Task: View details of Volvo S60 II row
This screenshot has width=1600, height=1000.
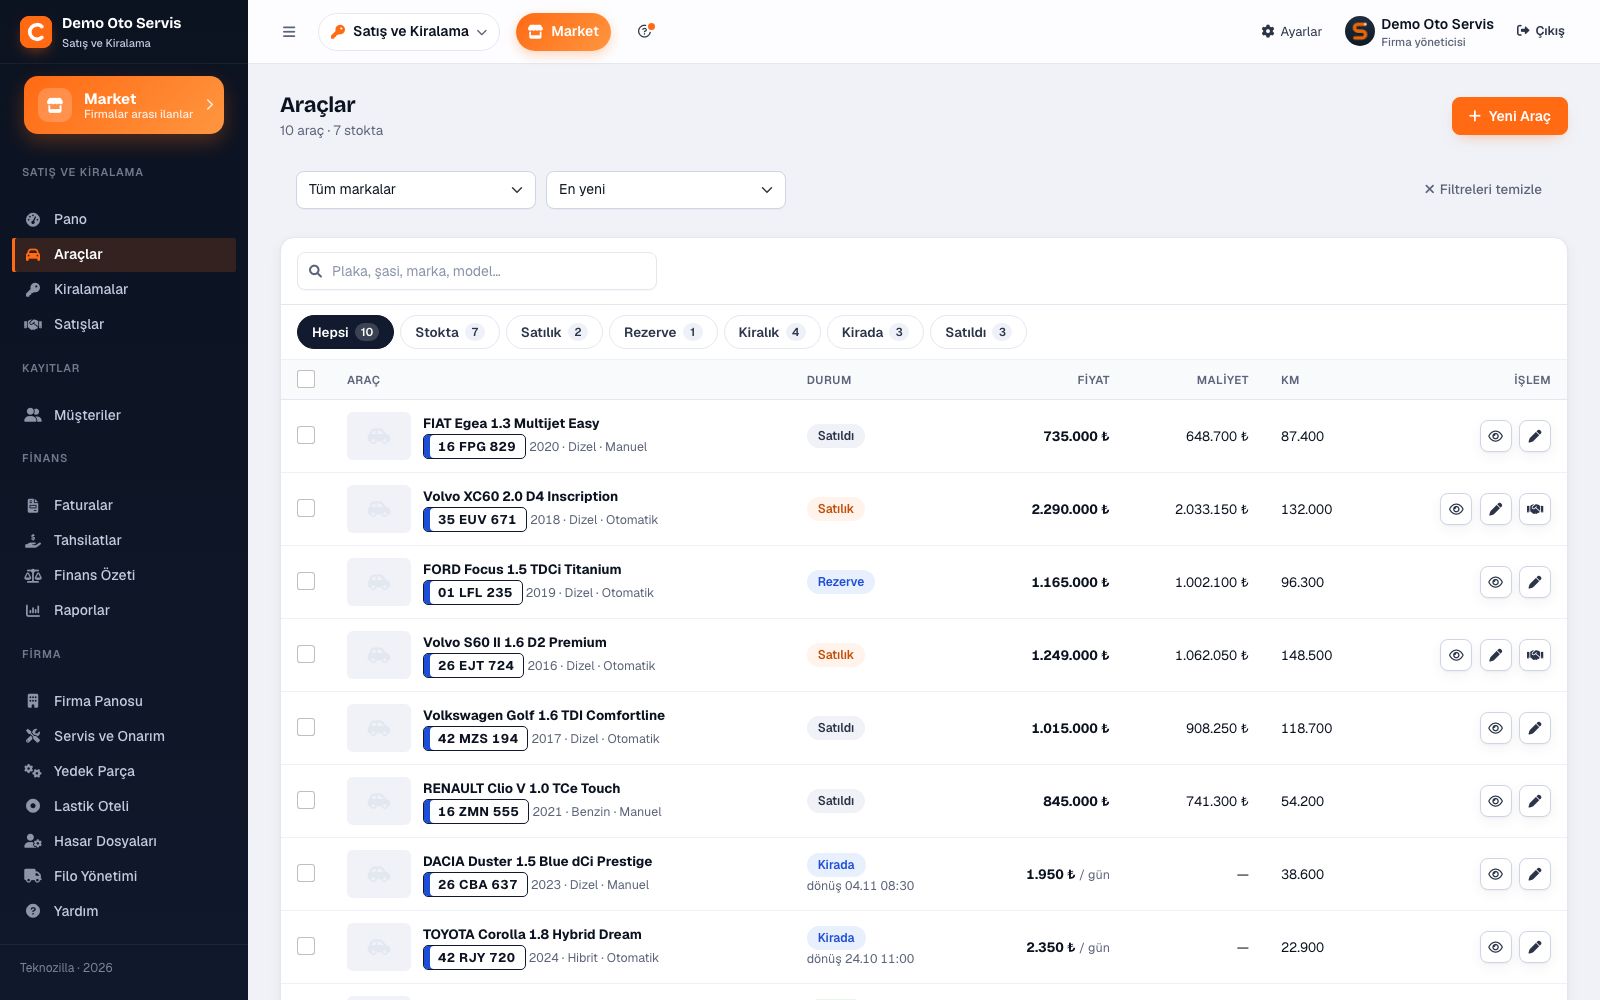Action: click(1456, 655)
